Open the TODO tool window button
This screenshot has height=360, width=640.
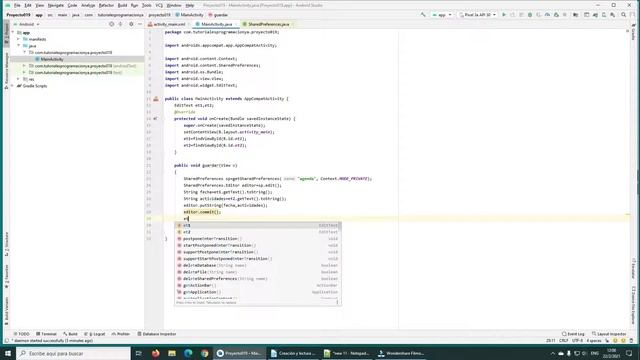click(x=22, y=334)
